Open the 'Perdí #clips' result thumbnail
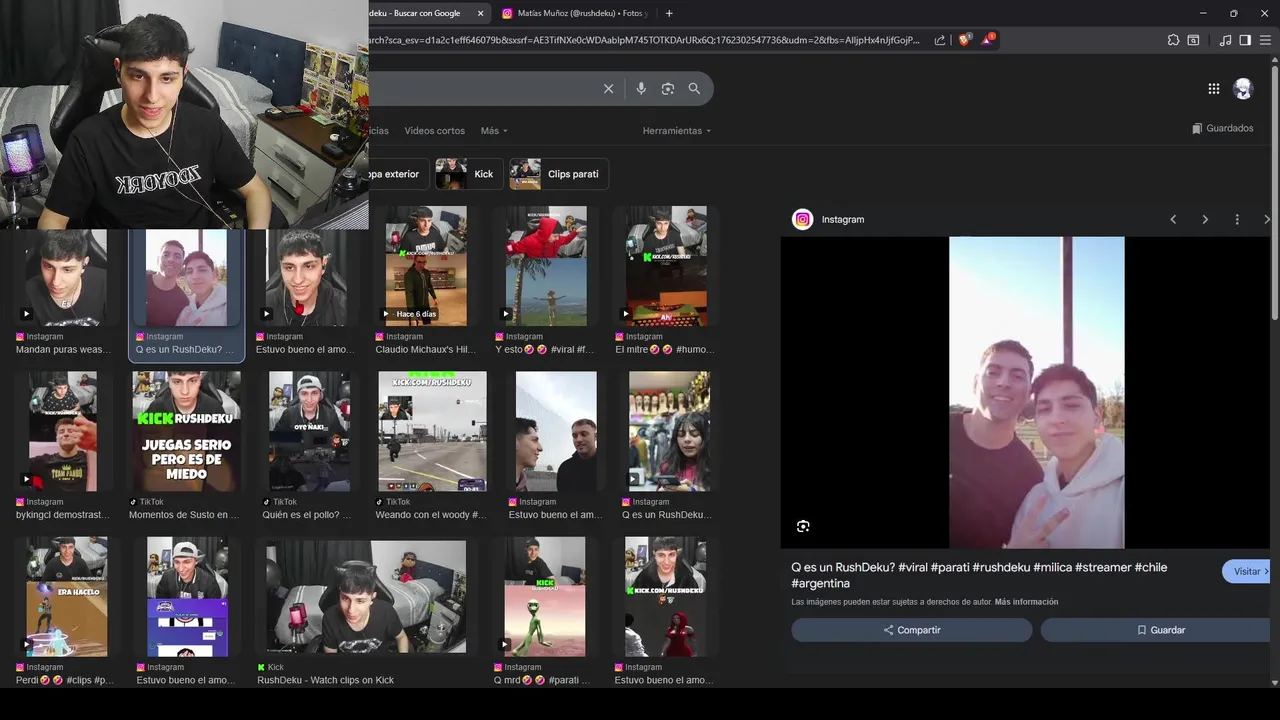The width and height of the screenshot is (1280, 720). [66, 596]
